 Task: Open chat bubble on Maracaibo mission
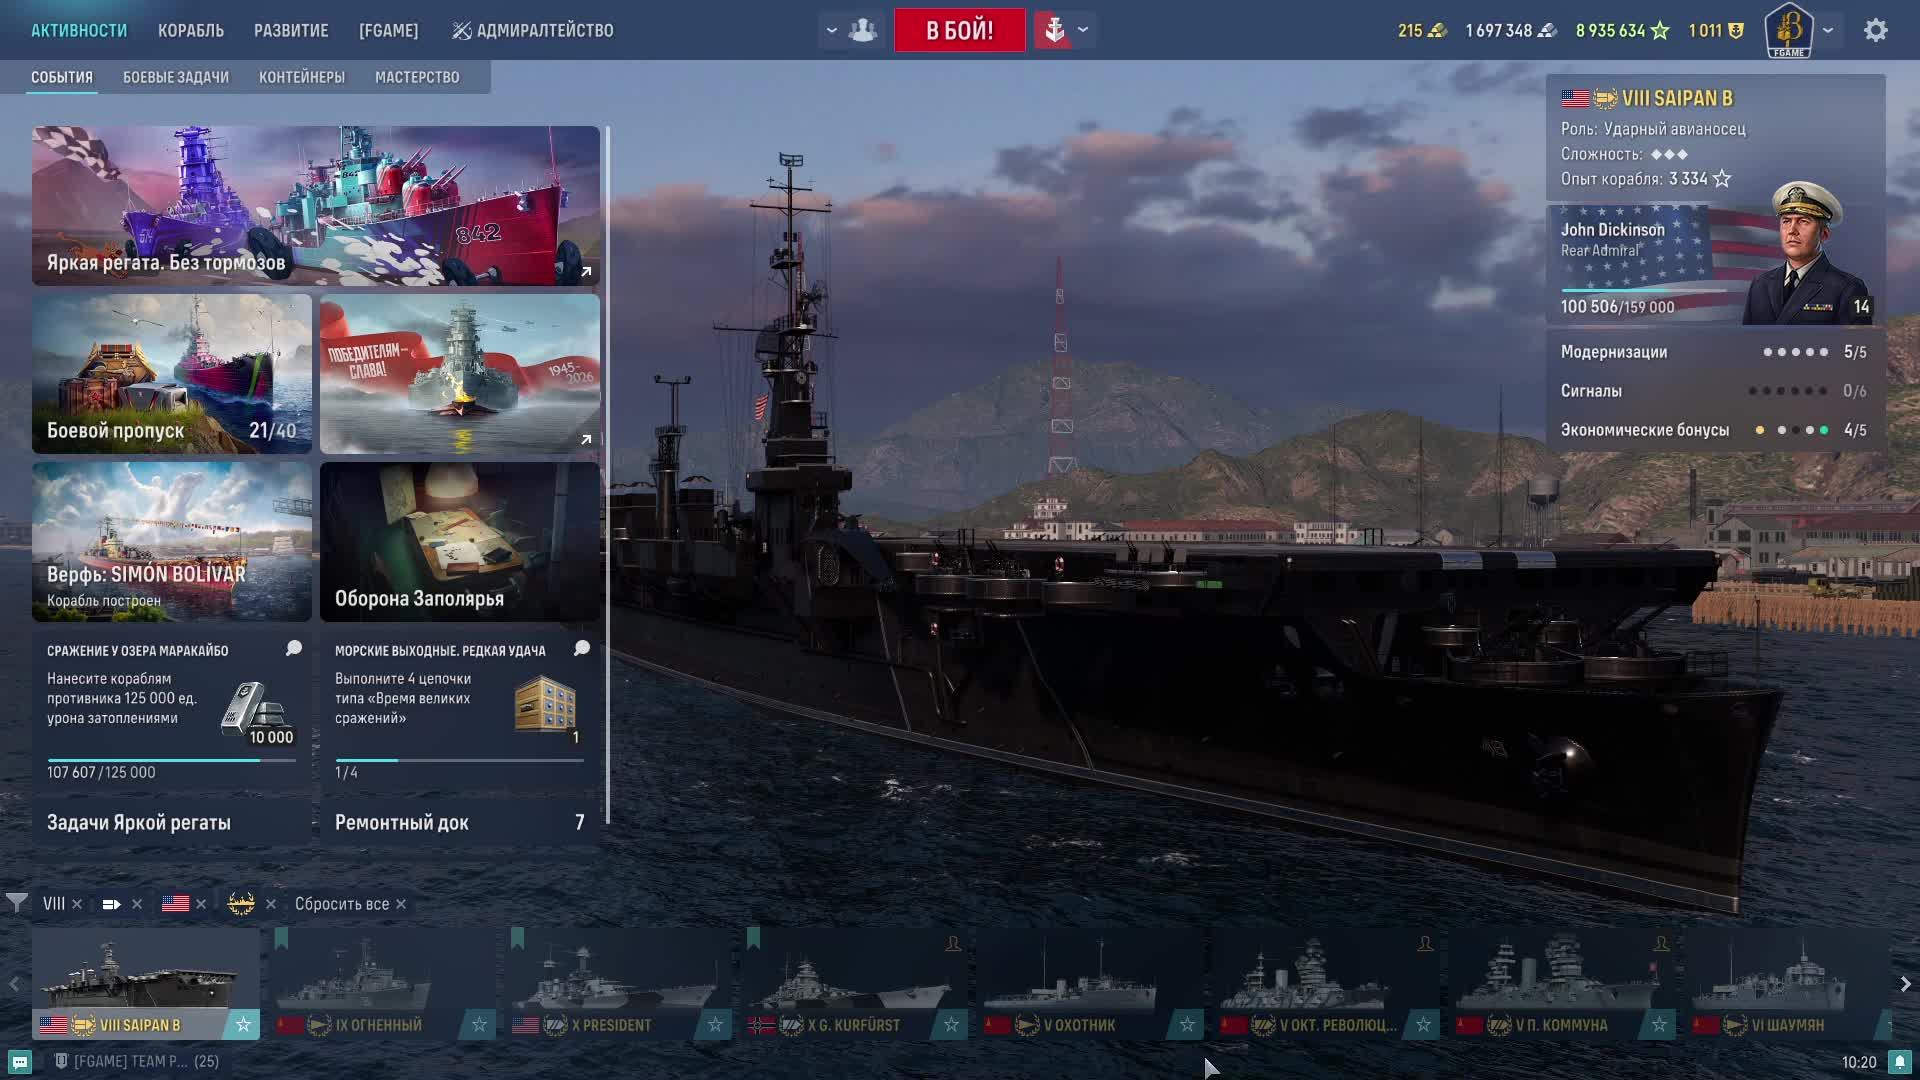[x=294, y=649]
